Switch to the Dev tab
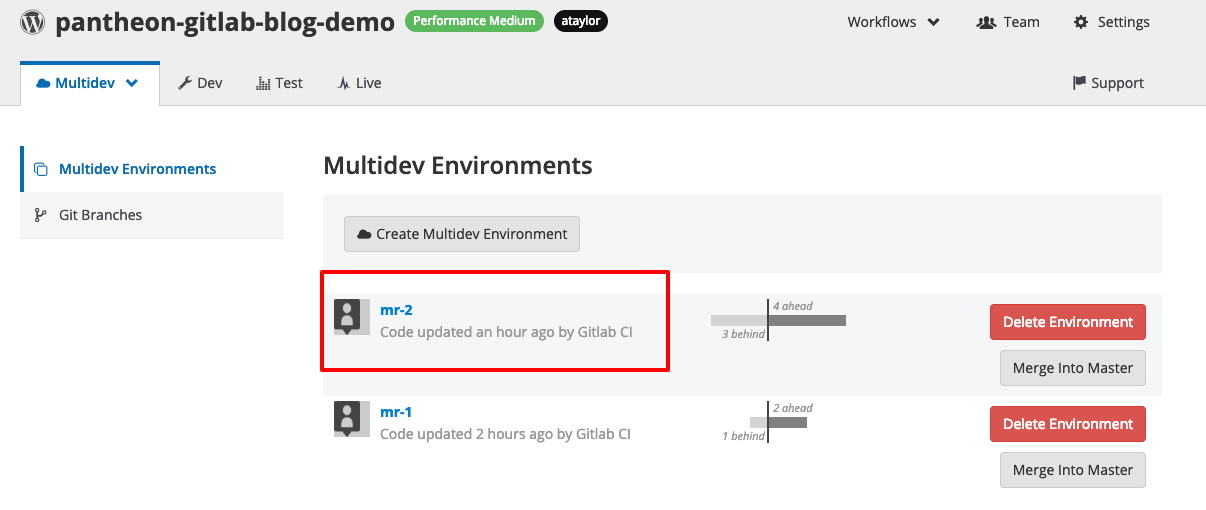 (200, 83)
